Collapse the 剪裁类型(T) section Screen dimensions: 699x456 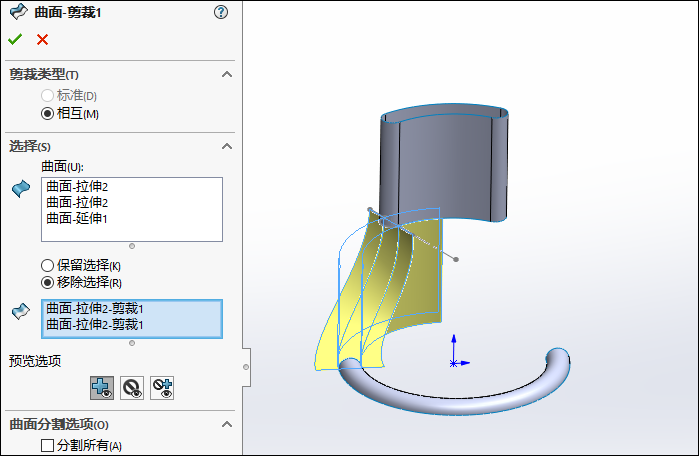pos(227,74)
